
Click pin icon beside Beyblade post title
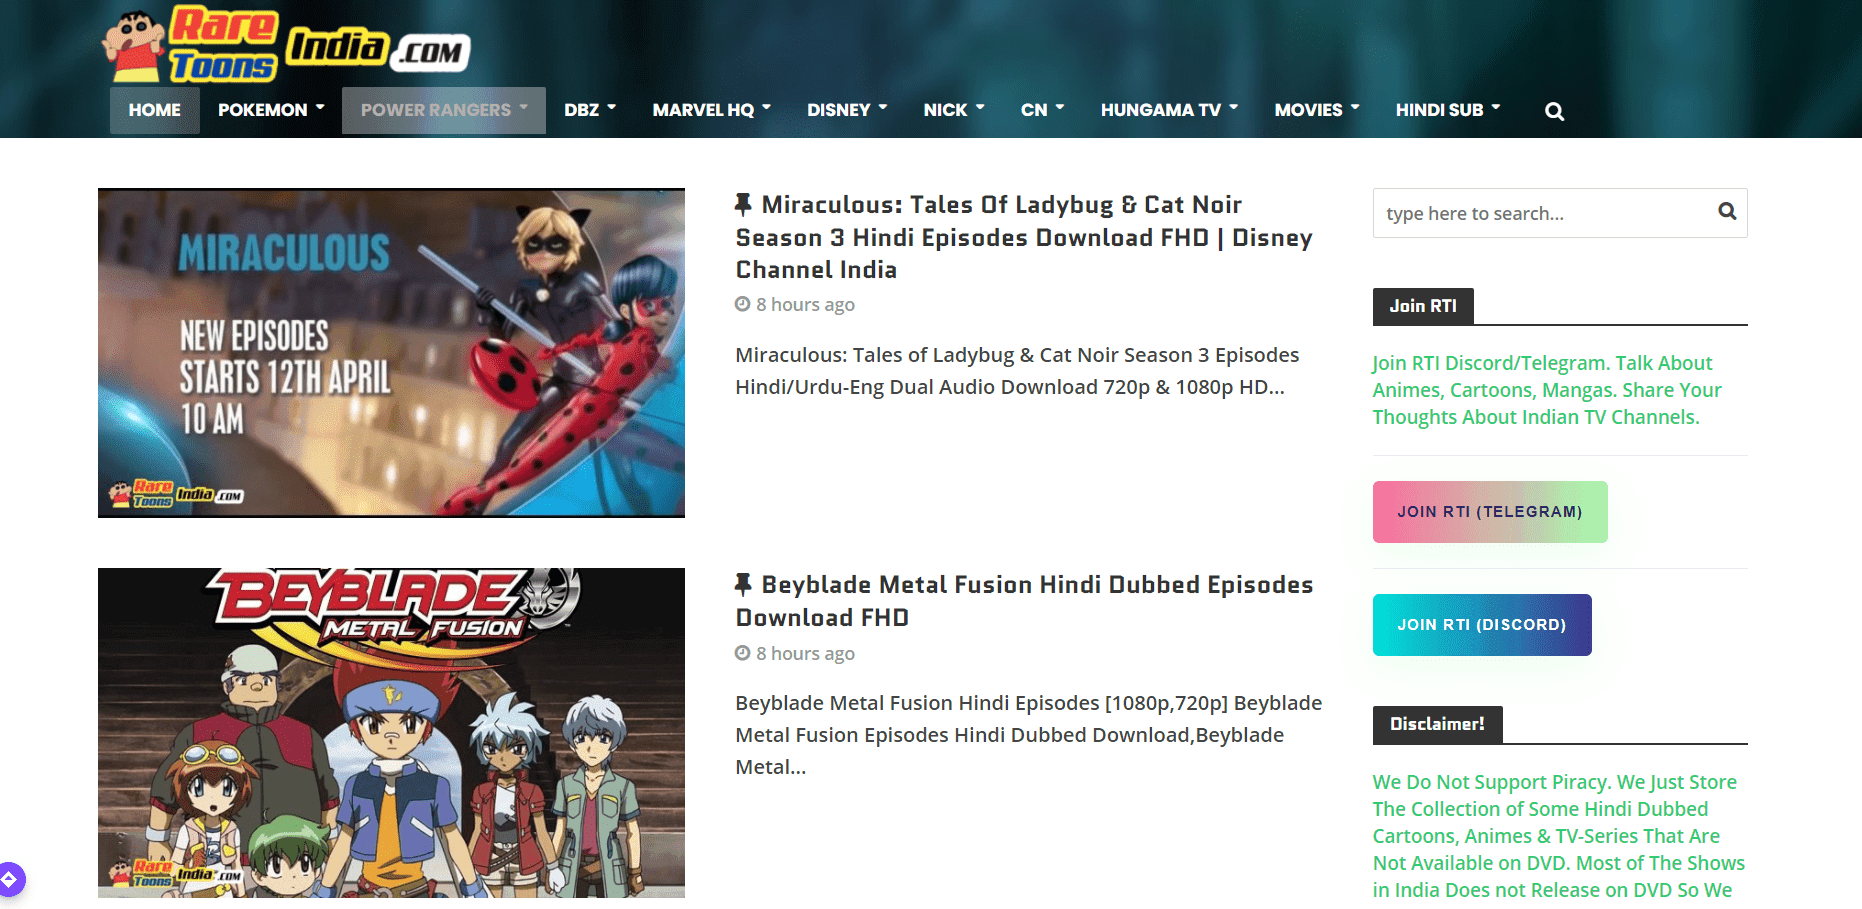(x=743, y=585)
